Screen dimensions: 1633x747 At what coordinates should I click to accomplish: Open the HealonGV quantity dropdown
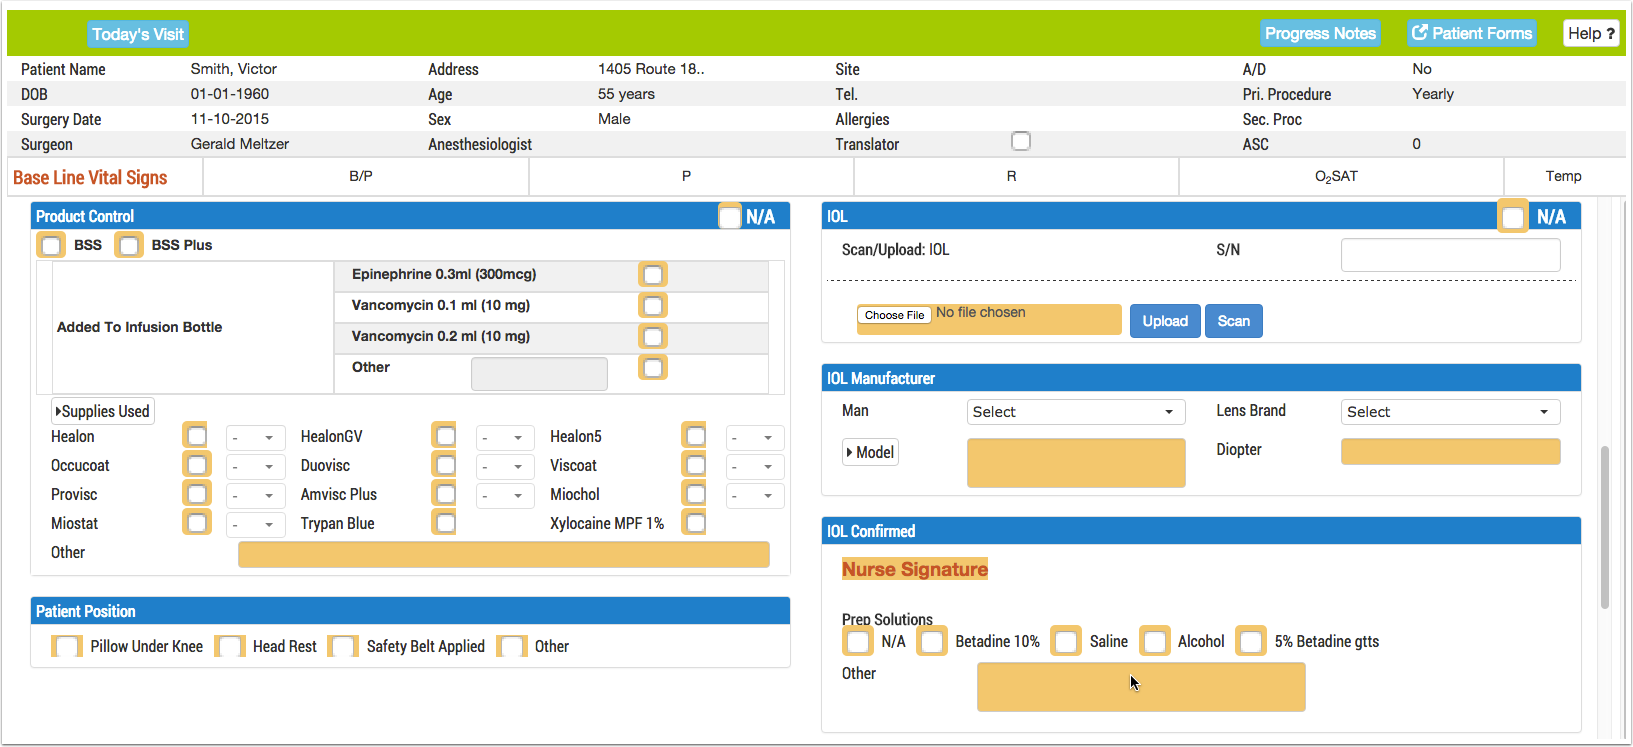point(505,438)
